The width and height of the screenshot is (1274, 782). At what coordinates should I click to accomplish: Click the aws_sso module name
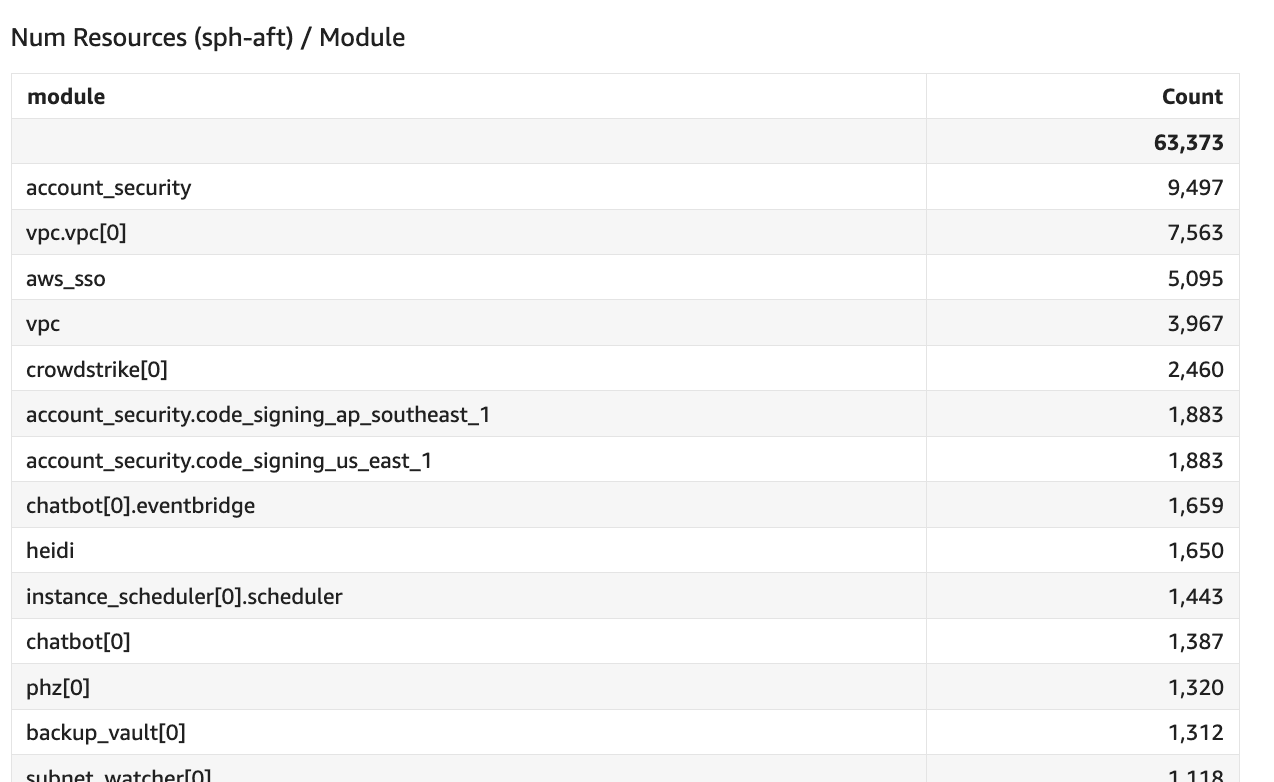[x=66, y=279]
